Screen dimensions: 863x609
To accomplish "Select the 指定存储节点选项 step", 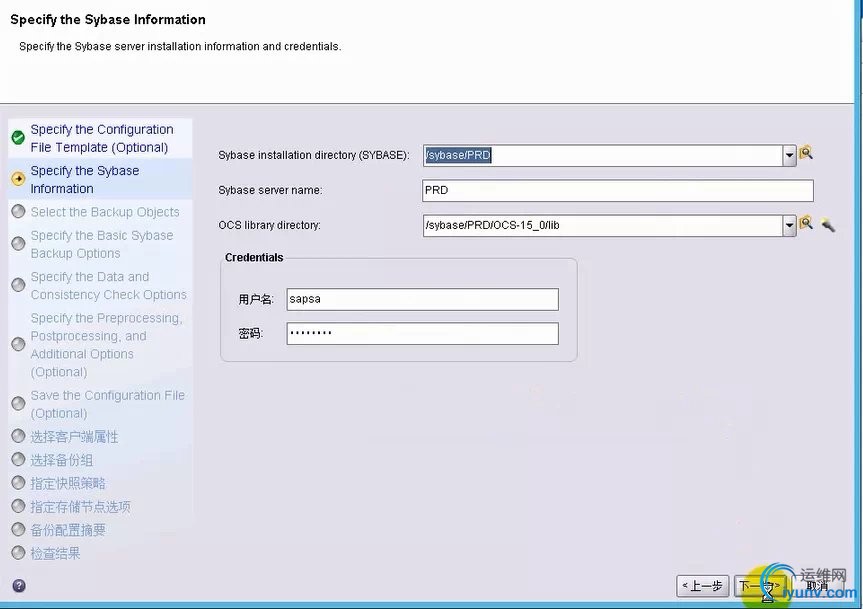I will tap(80, 507).
